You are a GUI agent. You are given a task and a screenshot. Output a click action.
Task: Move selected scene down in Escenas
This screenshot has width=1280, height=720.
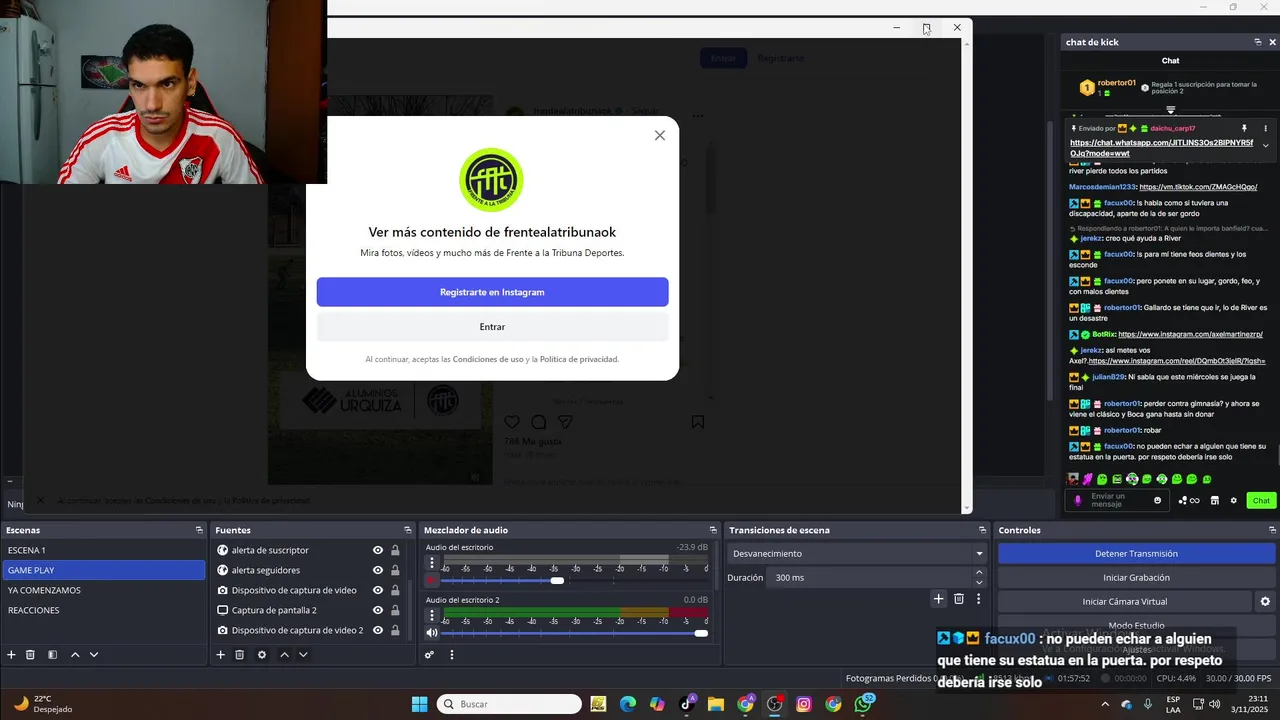(x=94, y=655)
